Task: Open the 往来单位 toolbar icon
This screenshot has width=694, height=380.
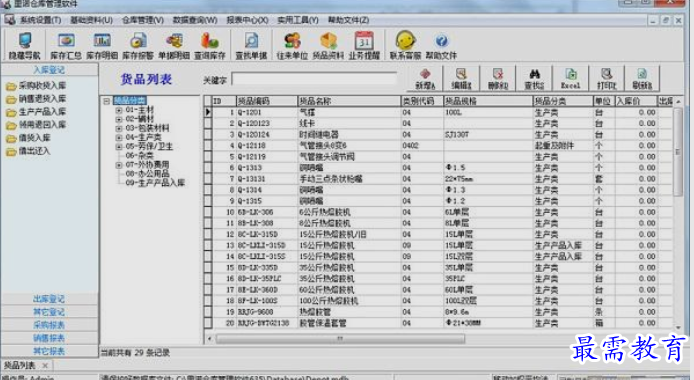Action: pos(292,46)
